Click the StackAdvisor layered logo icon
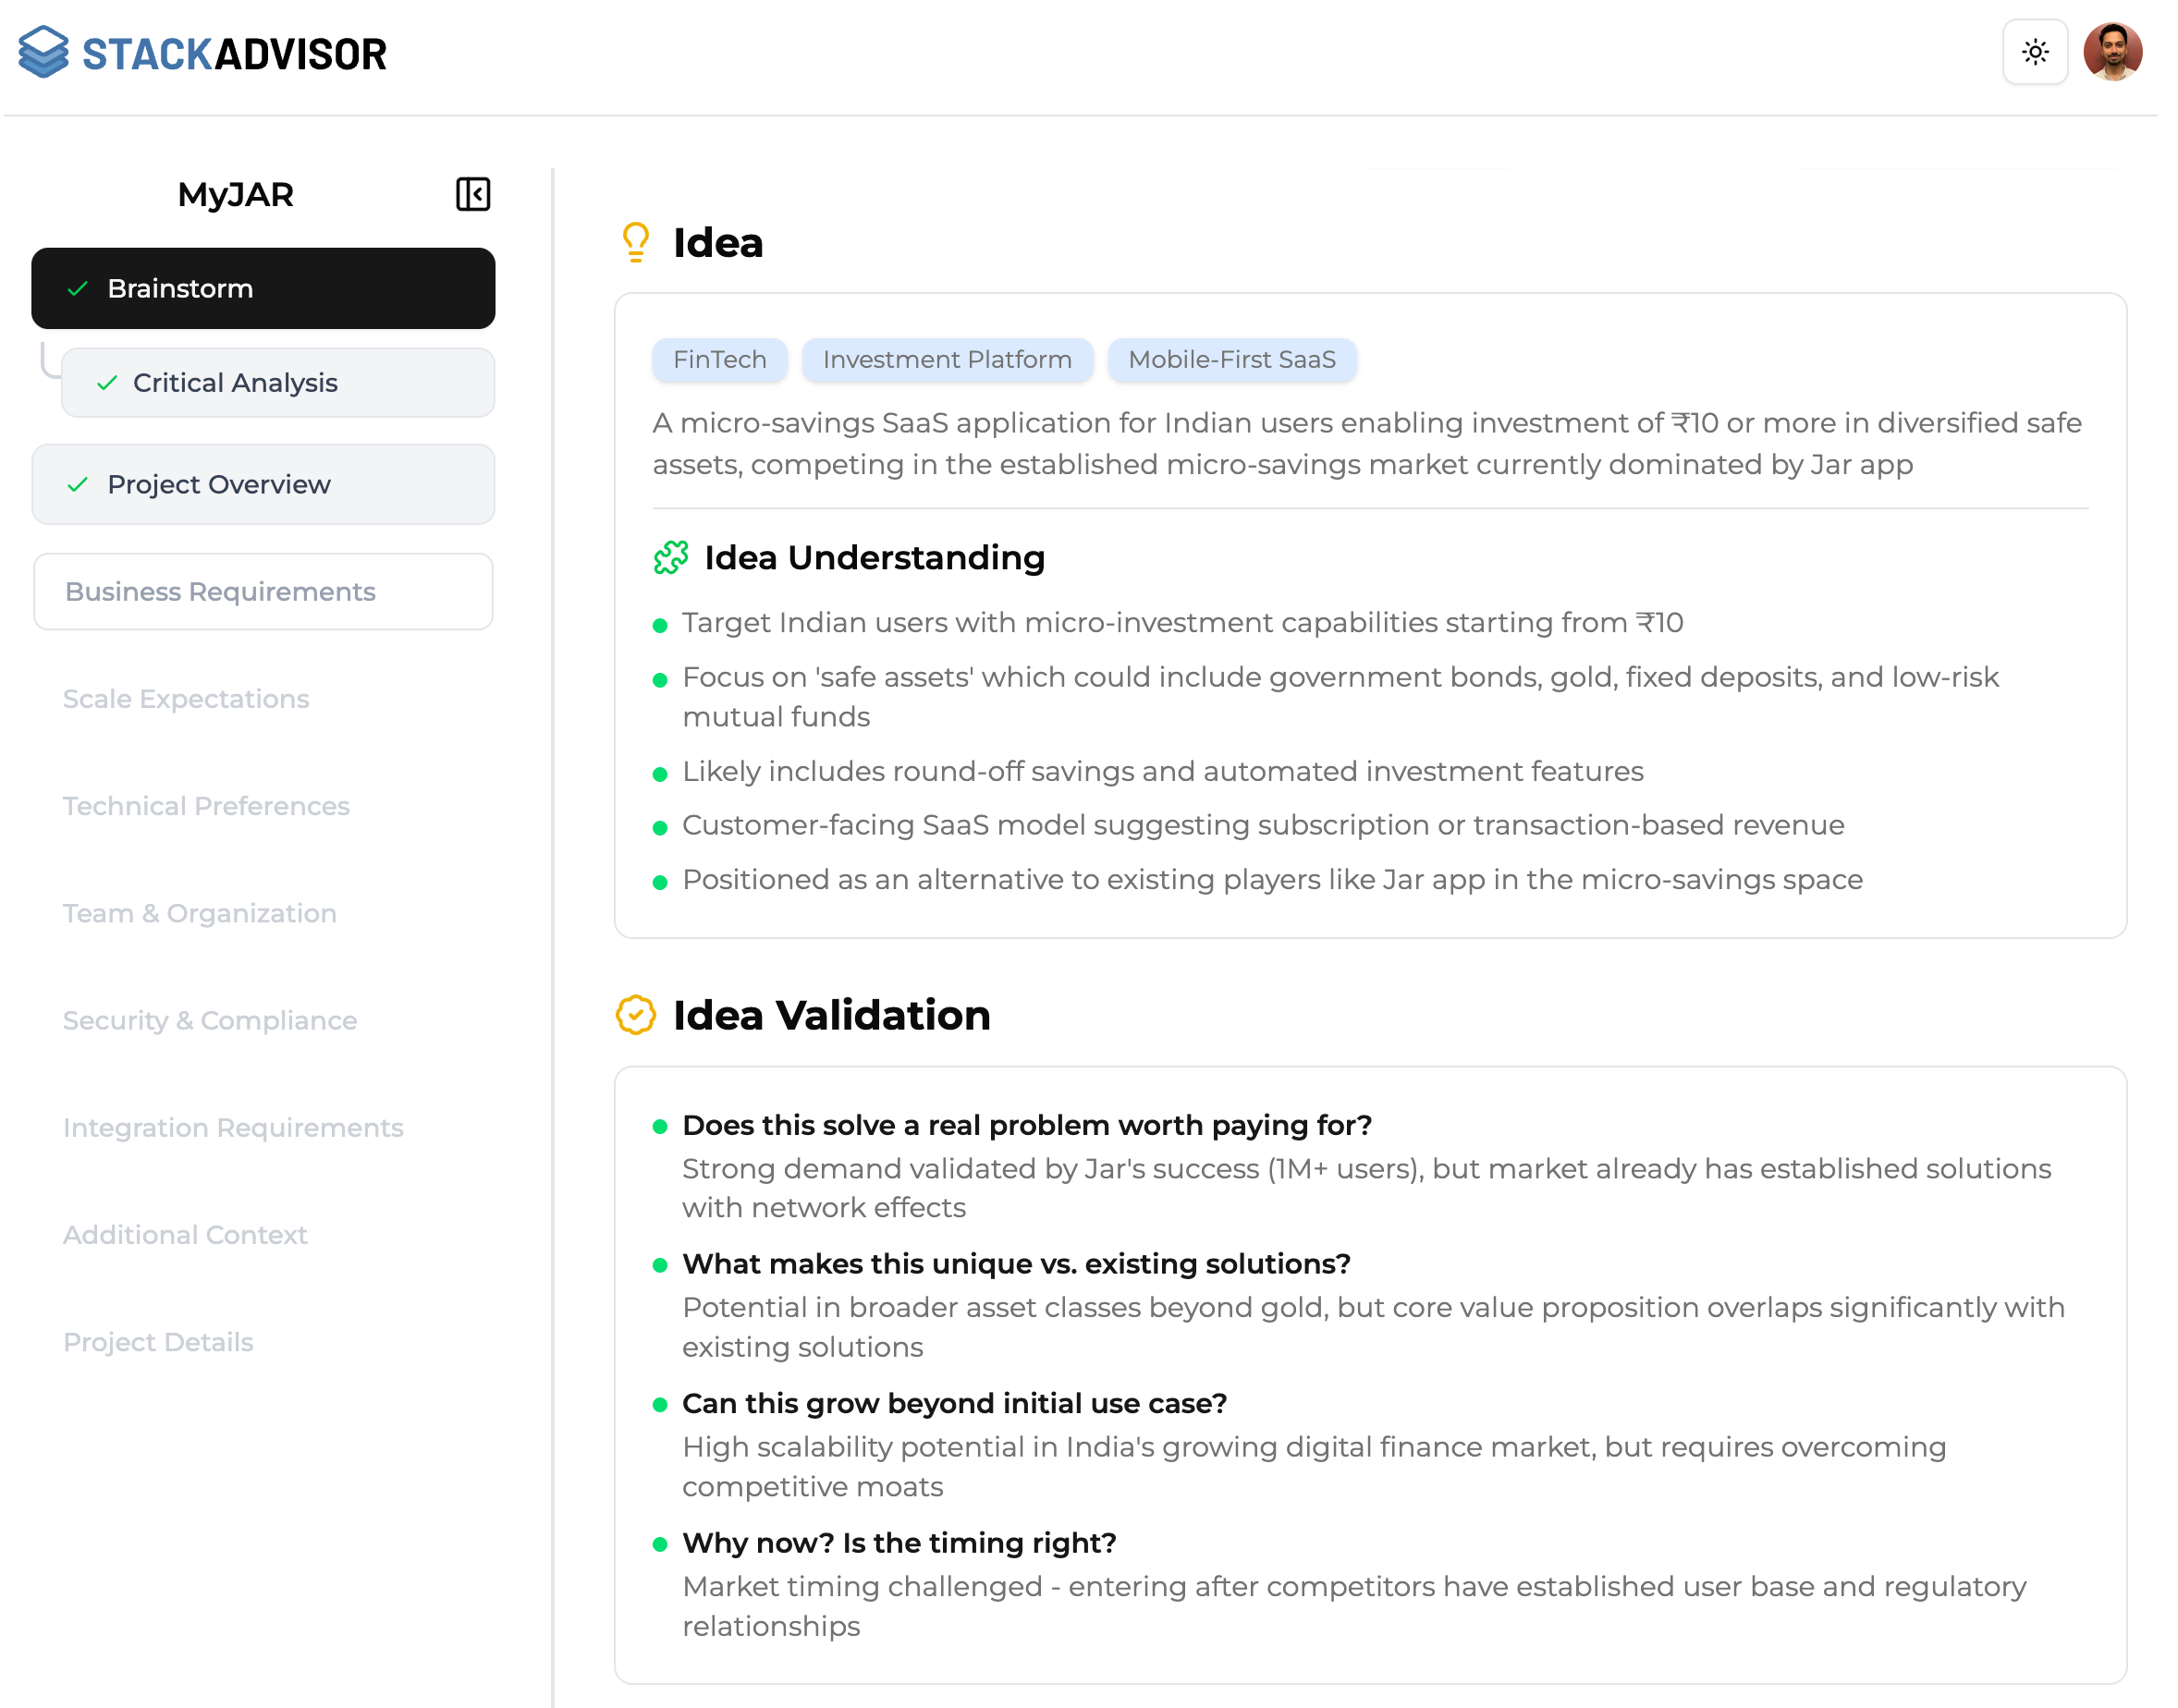The width and height of the screenshot is (2178, 1708). tap(44, 52)
